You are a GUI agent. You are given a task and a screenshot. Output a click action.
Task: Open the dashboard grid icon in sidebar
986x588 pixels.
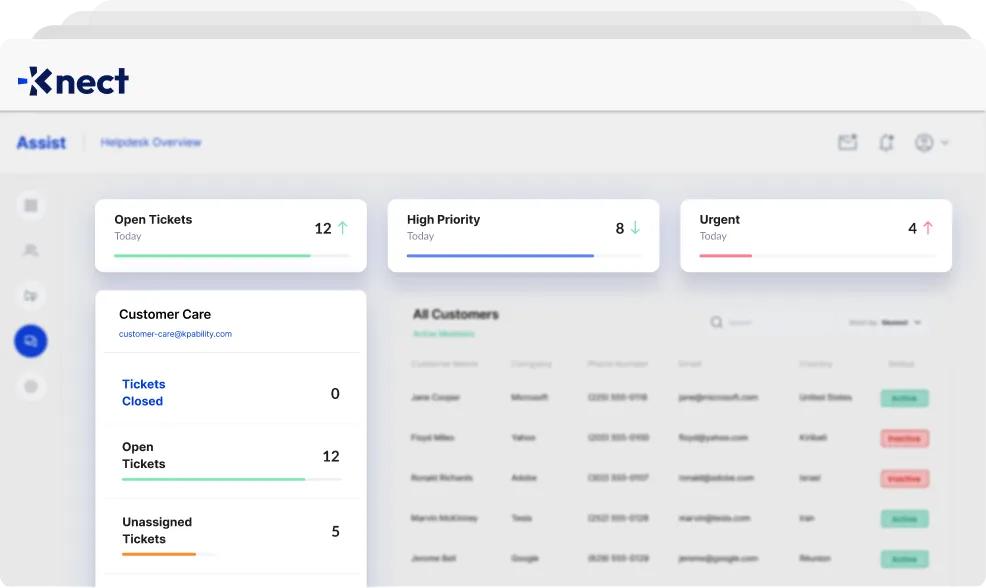[x=31, y=205]
